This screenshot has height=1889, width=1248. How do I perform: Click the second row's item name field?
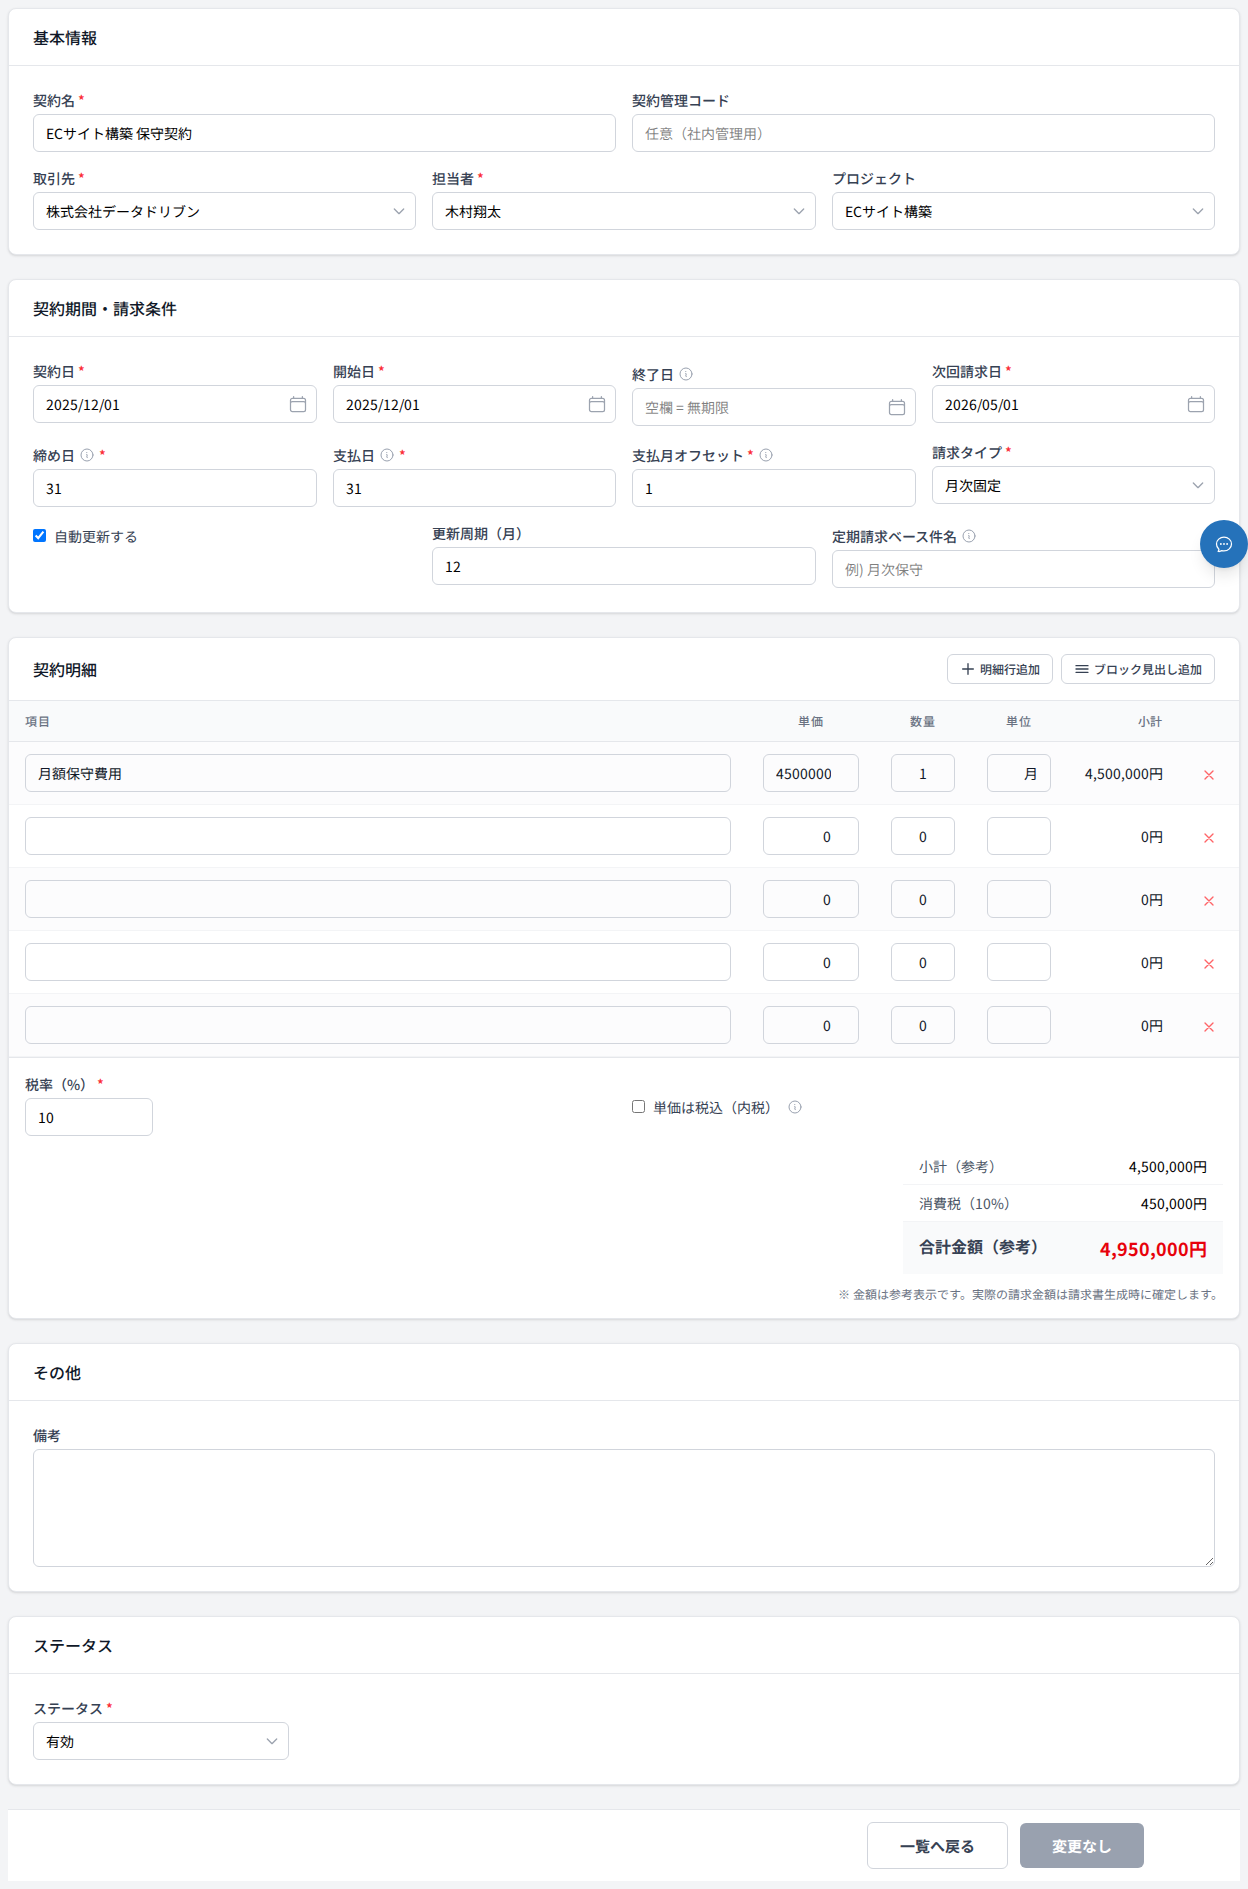(378, 836)
